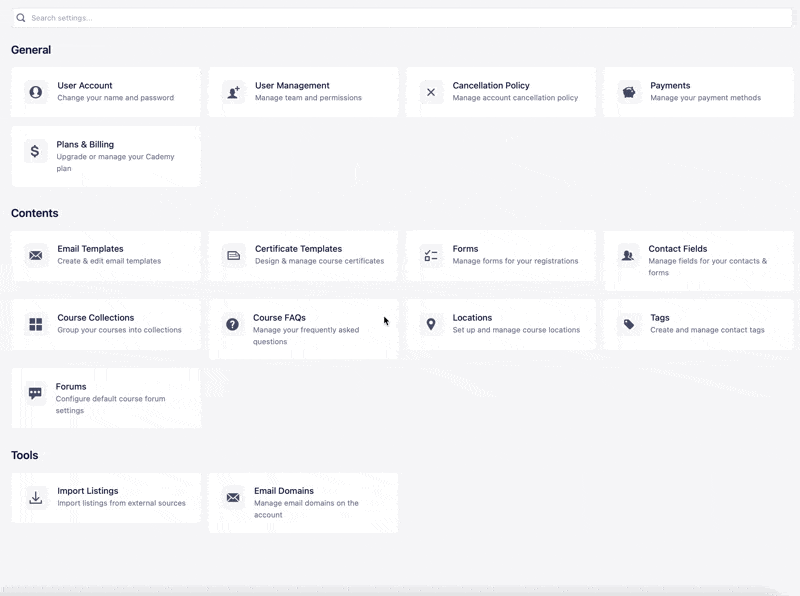The height and width of the screenshot is (596, 800).
Task: Click the User Account person icon
Action: (x=36, y=91)
